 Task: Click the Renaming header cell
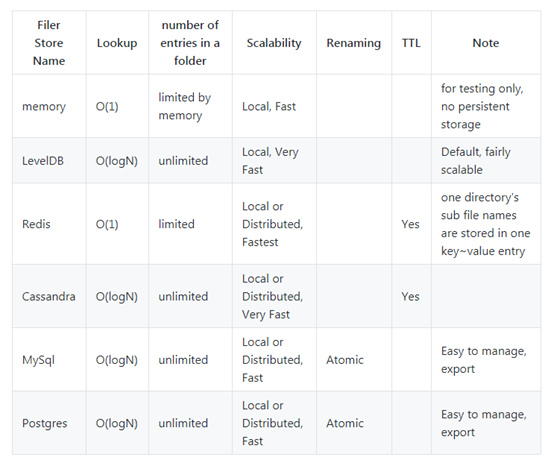[x=354, y=43]
